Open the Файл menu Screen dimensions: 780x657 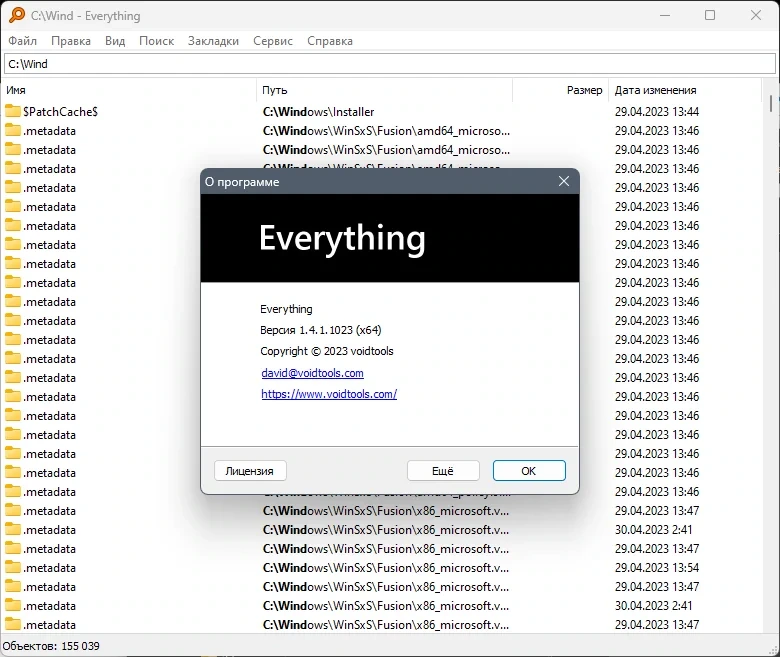tap(22, 41)
